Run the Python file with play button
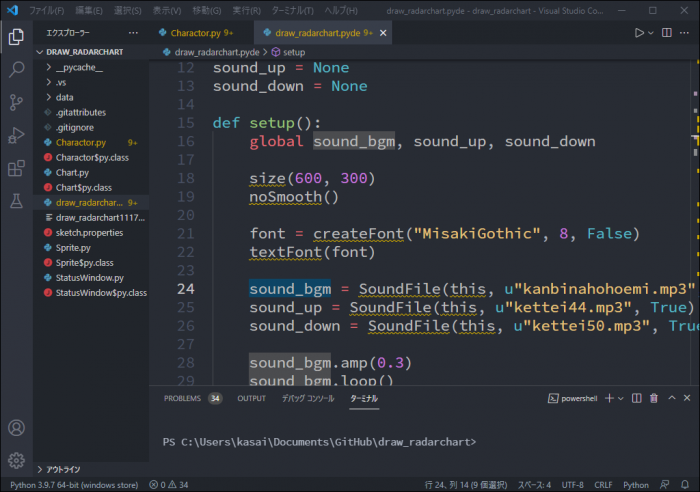 point(640,32)
